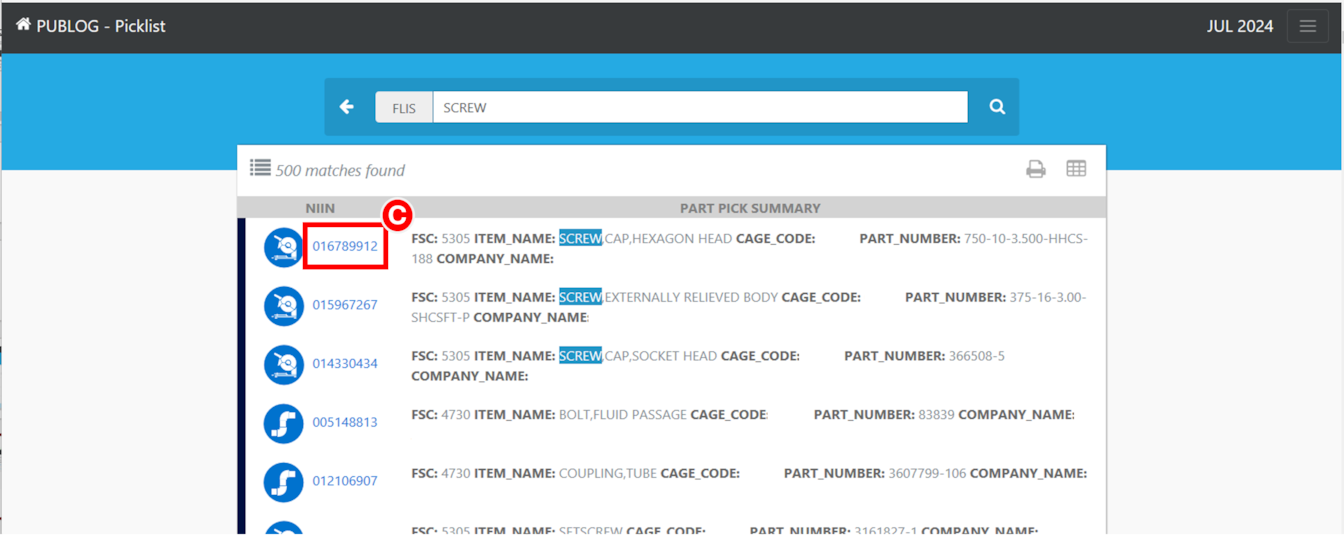Click the home icon beside PUBLOG

tap(23, 25)
